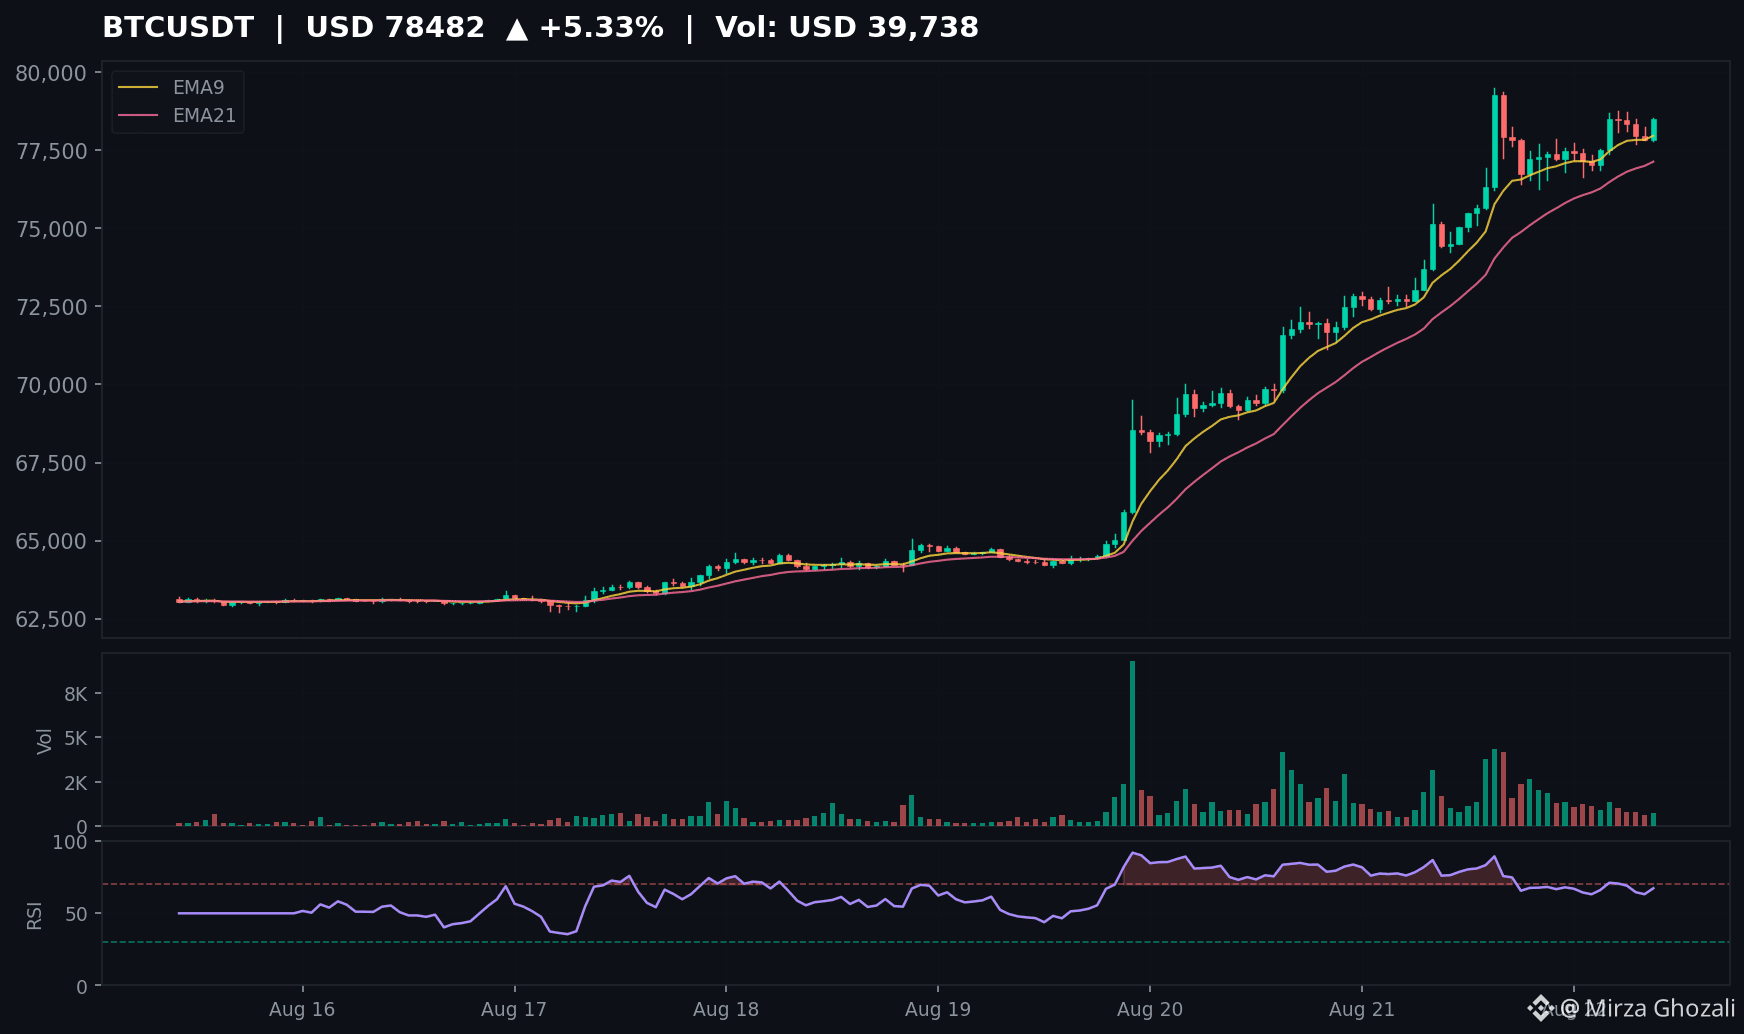Click the Aug 20 date label
The width and height of the screenshot is (1744, 1034).
[x=1150, y=1009]
